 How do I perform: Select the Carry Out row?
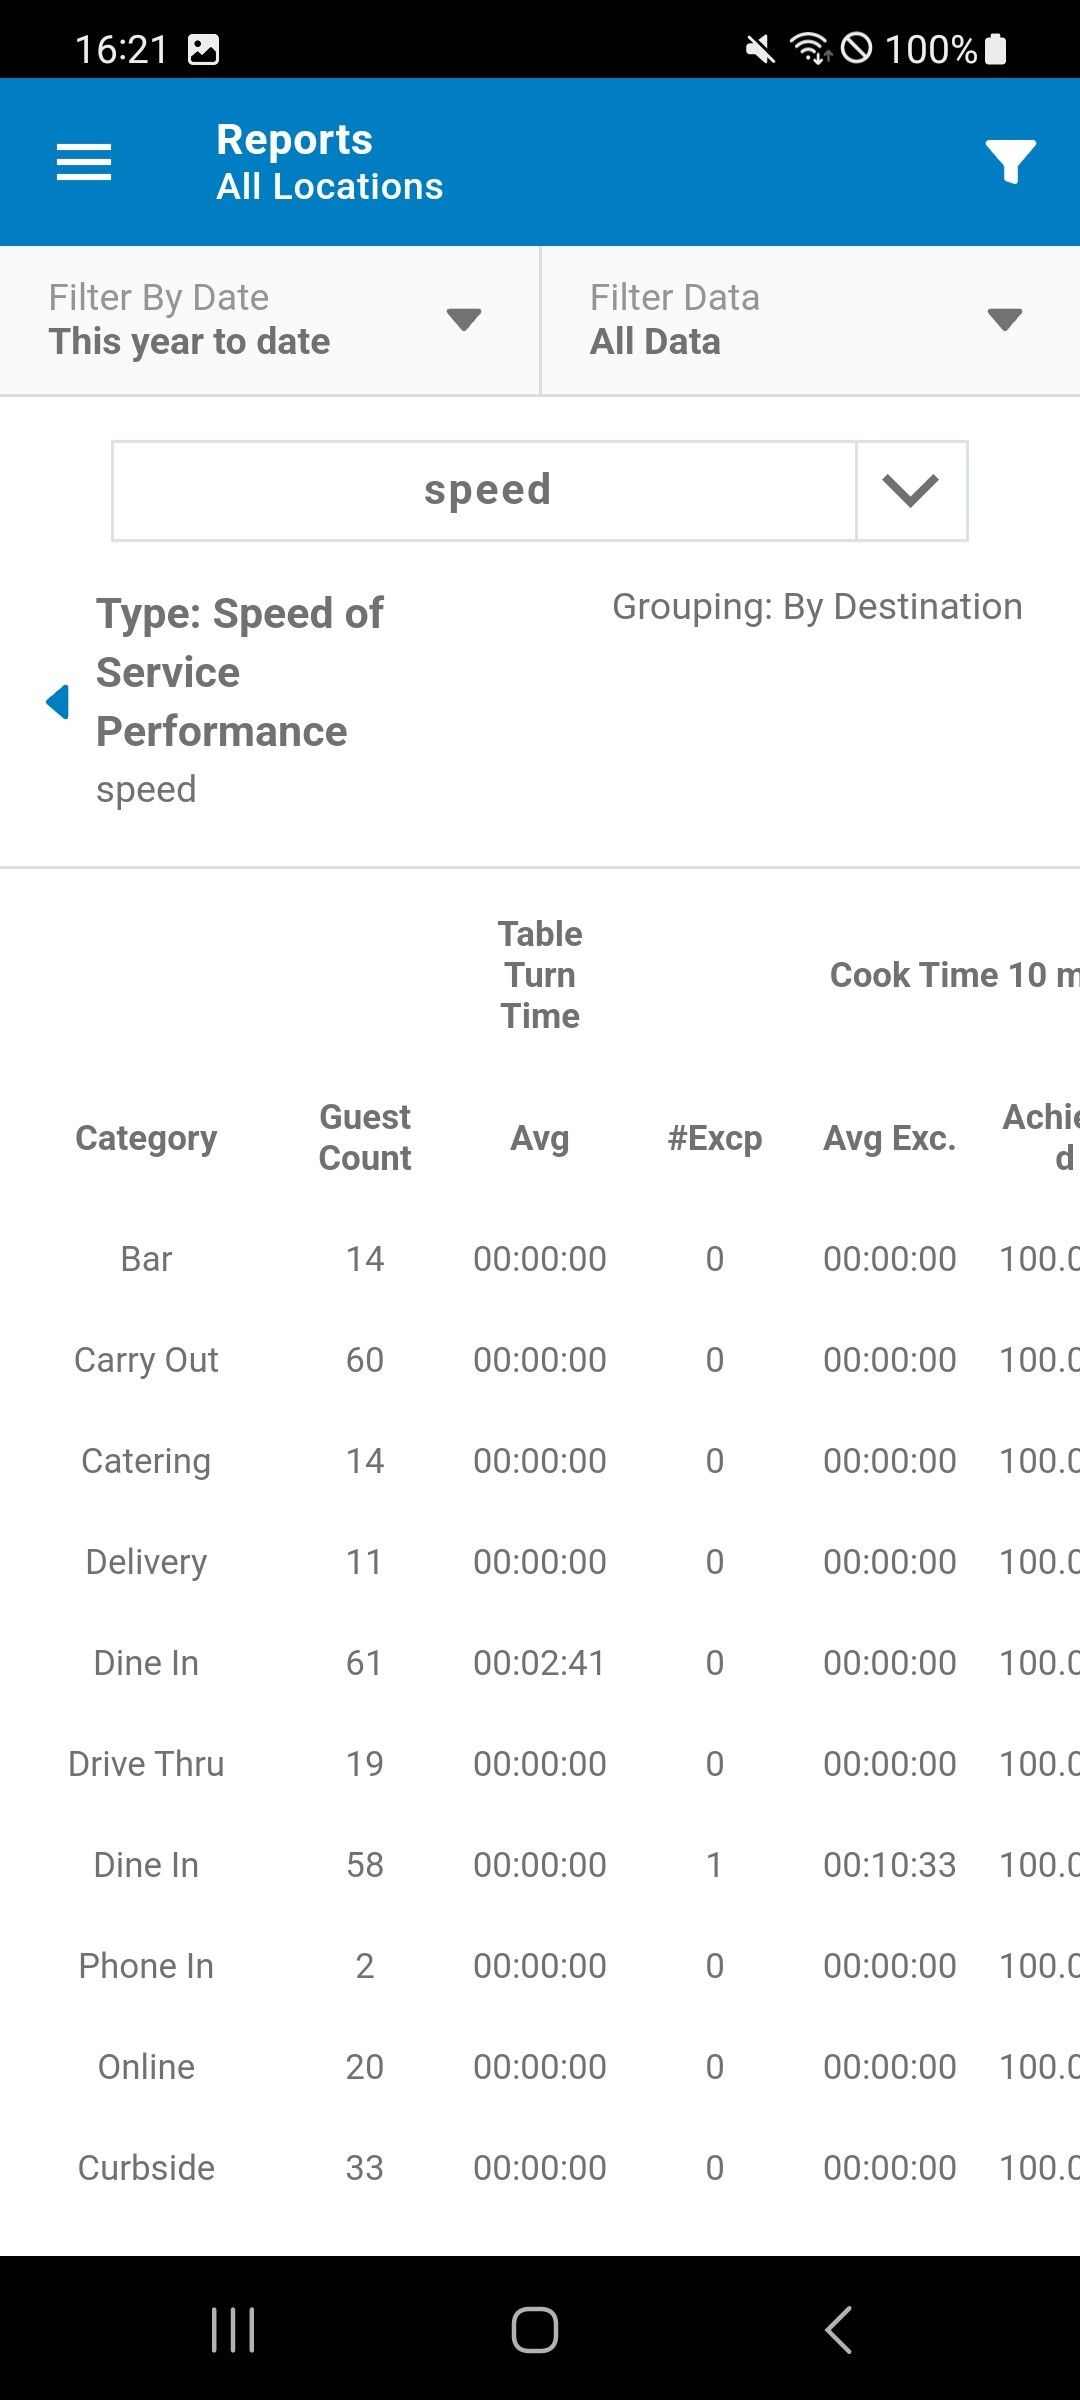tap(146, 1360)
